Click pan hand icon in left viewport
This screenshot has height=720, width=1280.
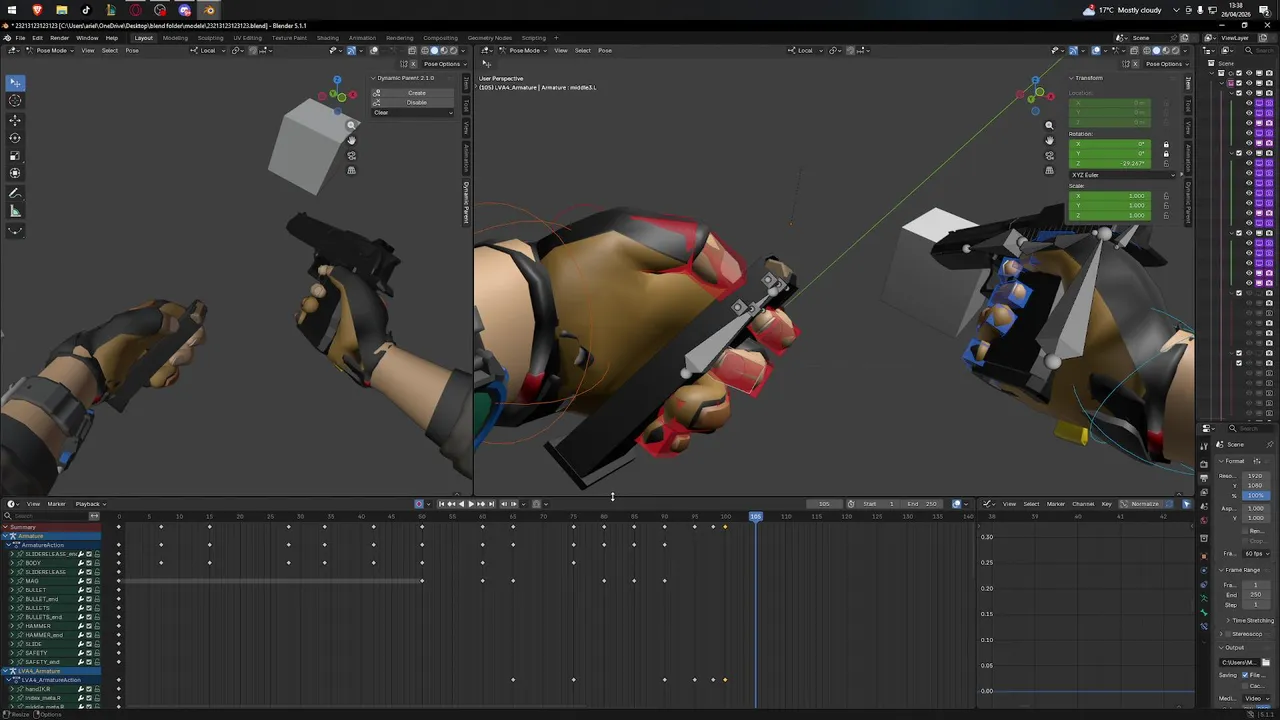point(351,140)
